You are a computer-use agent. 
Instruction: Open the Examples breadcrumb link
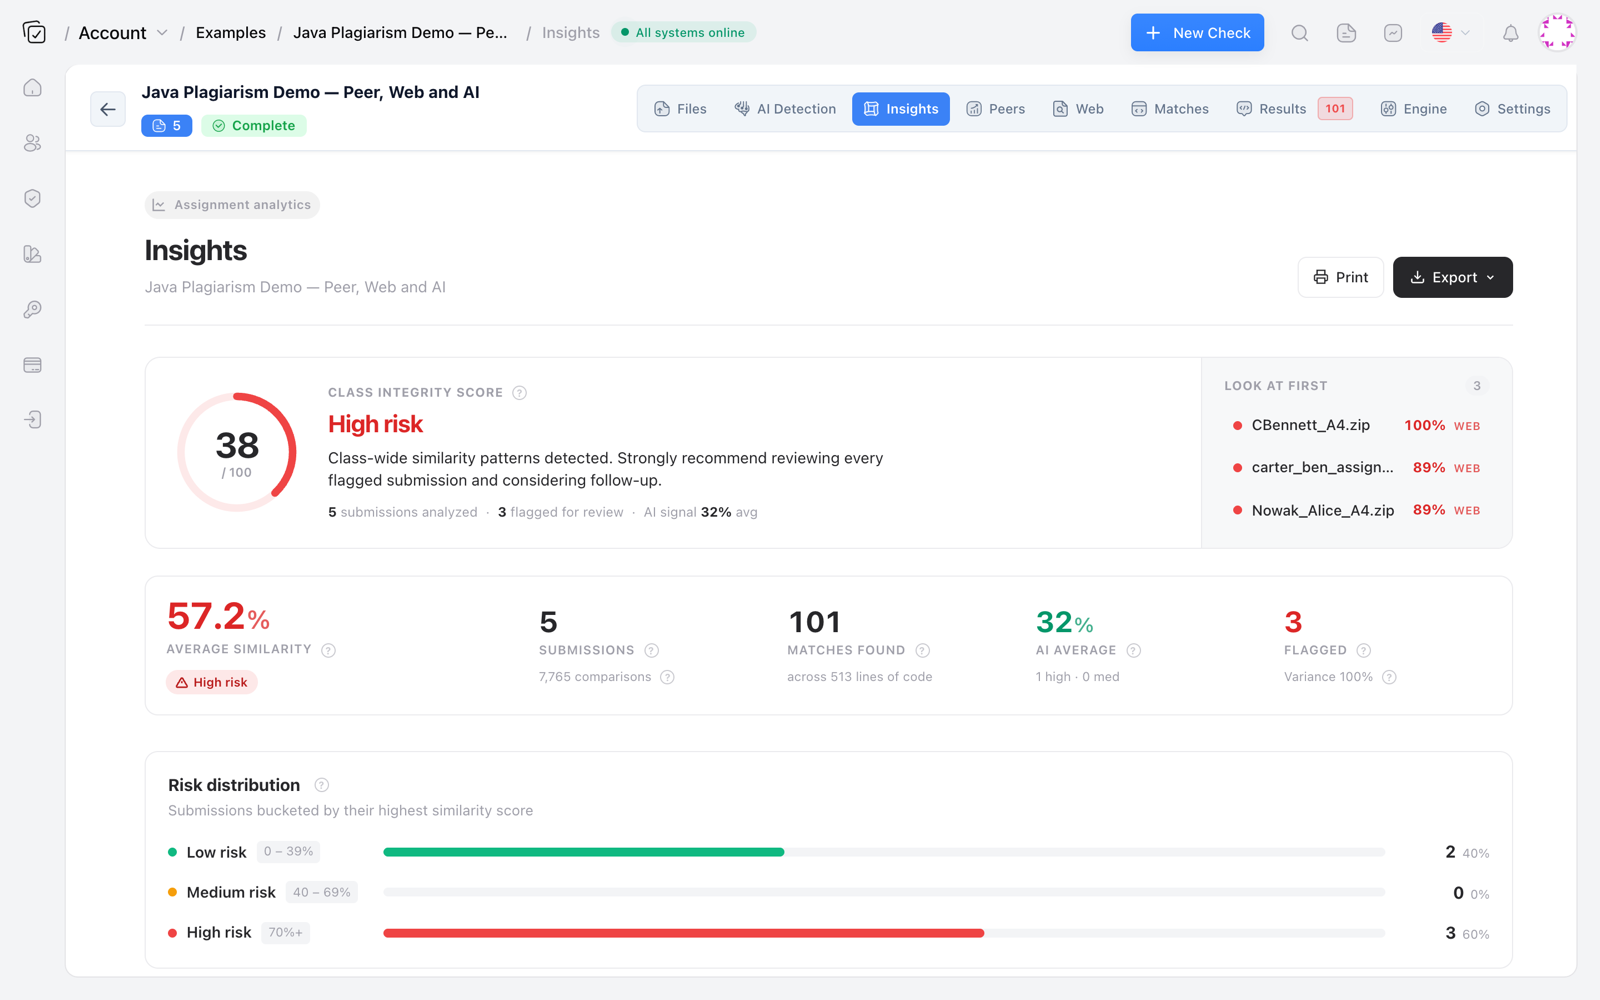(231, 33)
